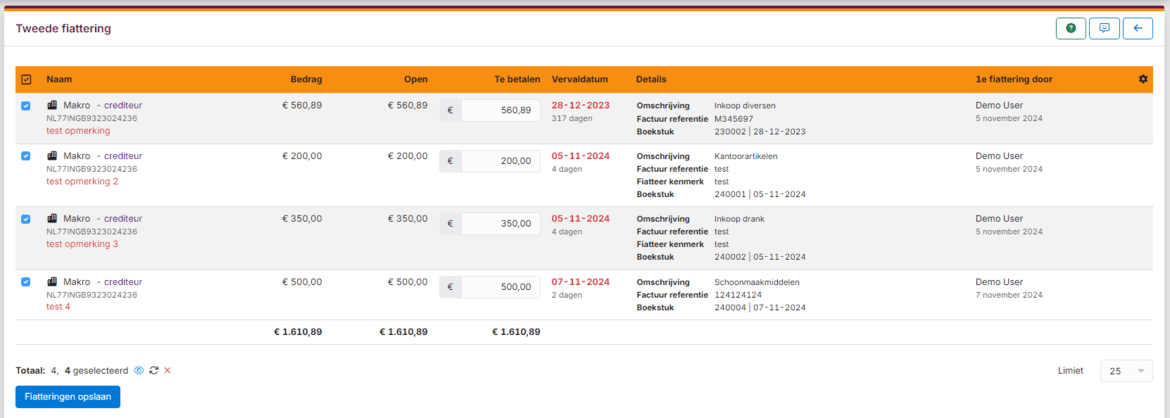The width and height of the screenshot is (1170, 418).
Task: Open crediteur link in the Inkoop diversen row
Action: coord(123,105)
